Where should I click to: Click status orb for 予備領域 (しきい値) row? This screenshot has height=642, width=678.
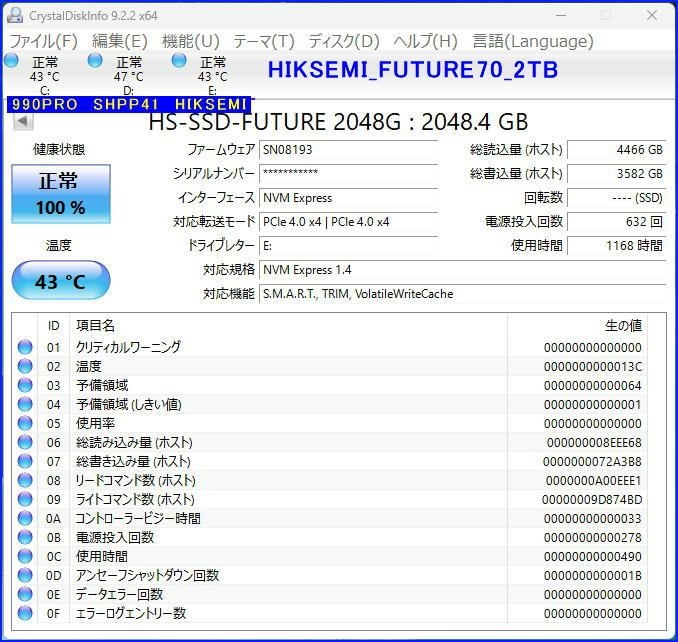(25, 404)
